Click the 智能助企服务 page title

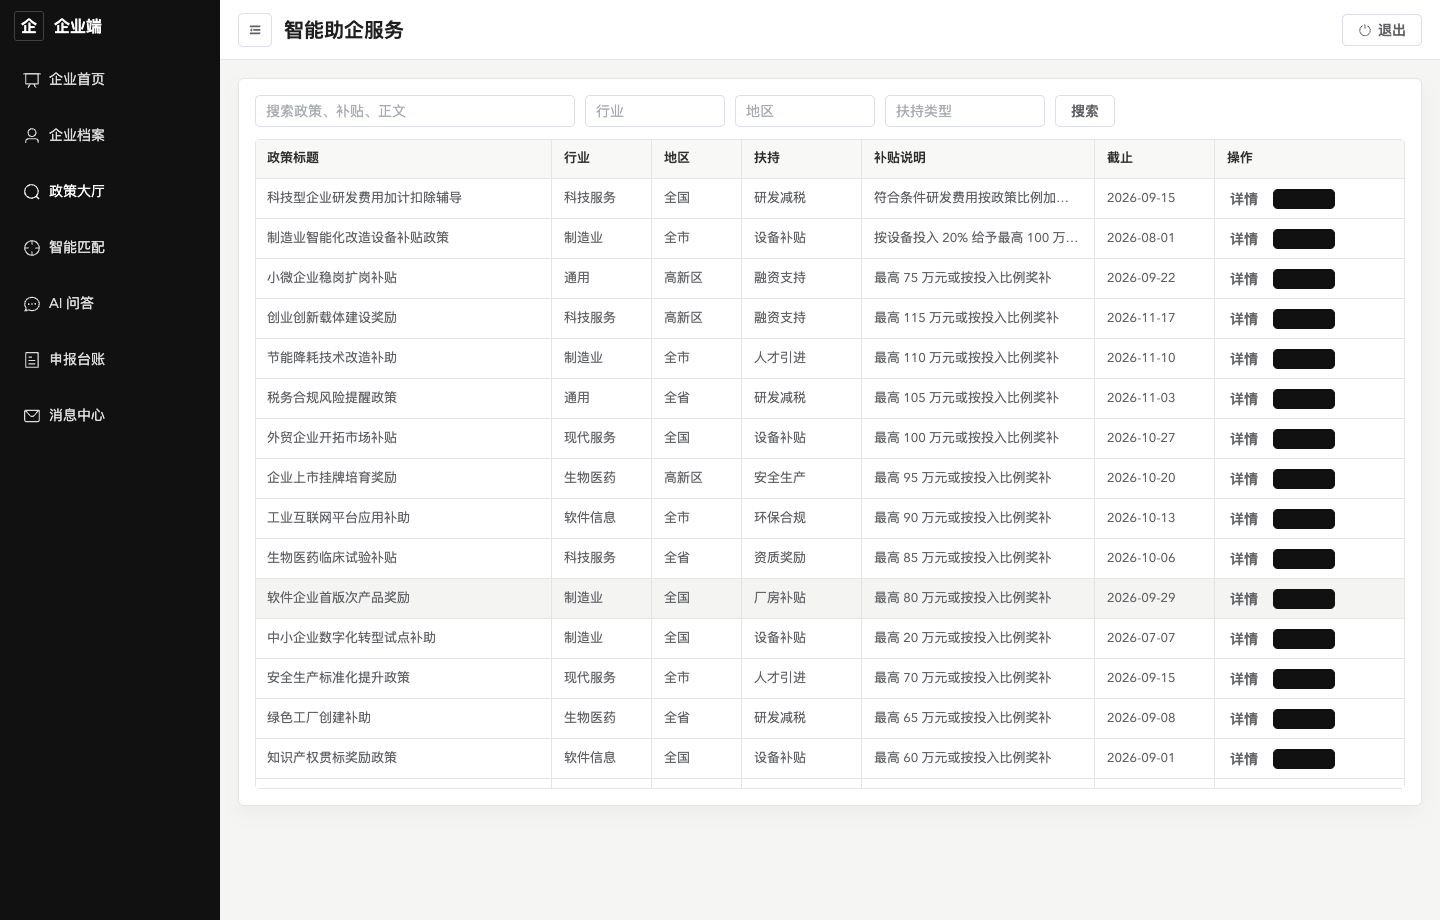344,30
